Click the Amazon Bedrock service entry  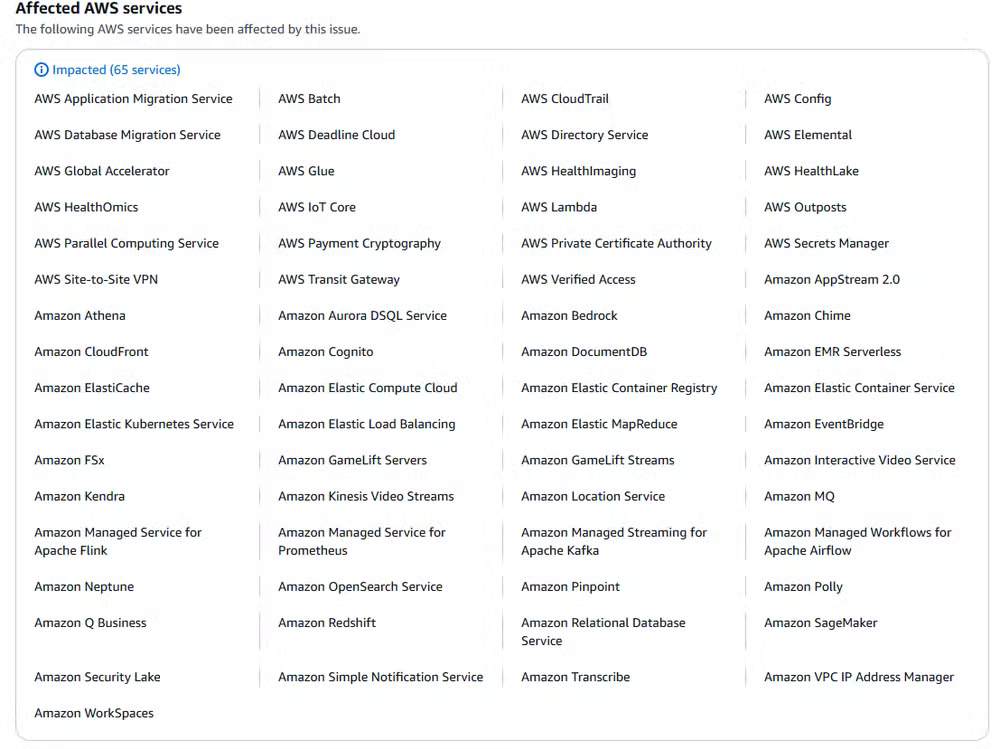click(569, 315)
